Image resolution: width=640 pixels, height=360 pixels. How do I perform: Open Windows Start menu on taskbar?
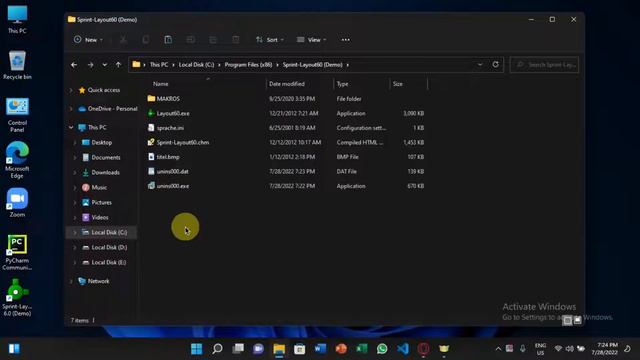point(196,349)
